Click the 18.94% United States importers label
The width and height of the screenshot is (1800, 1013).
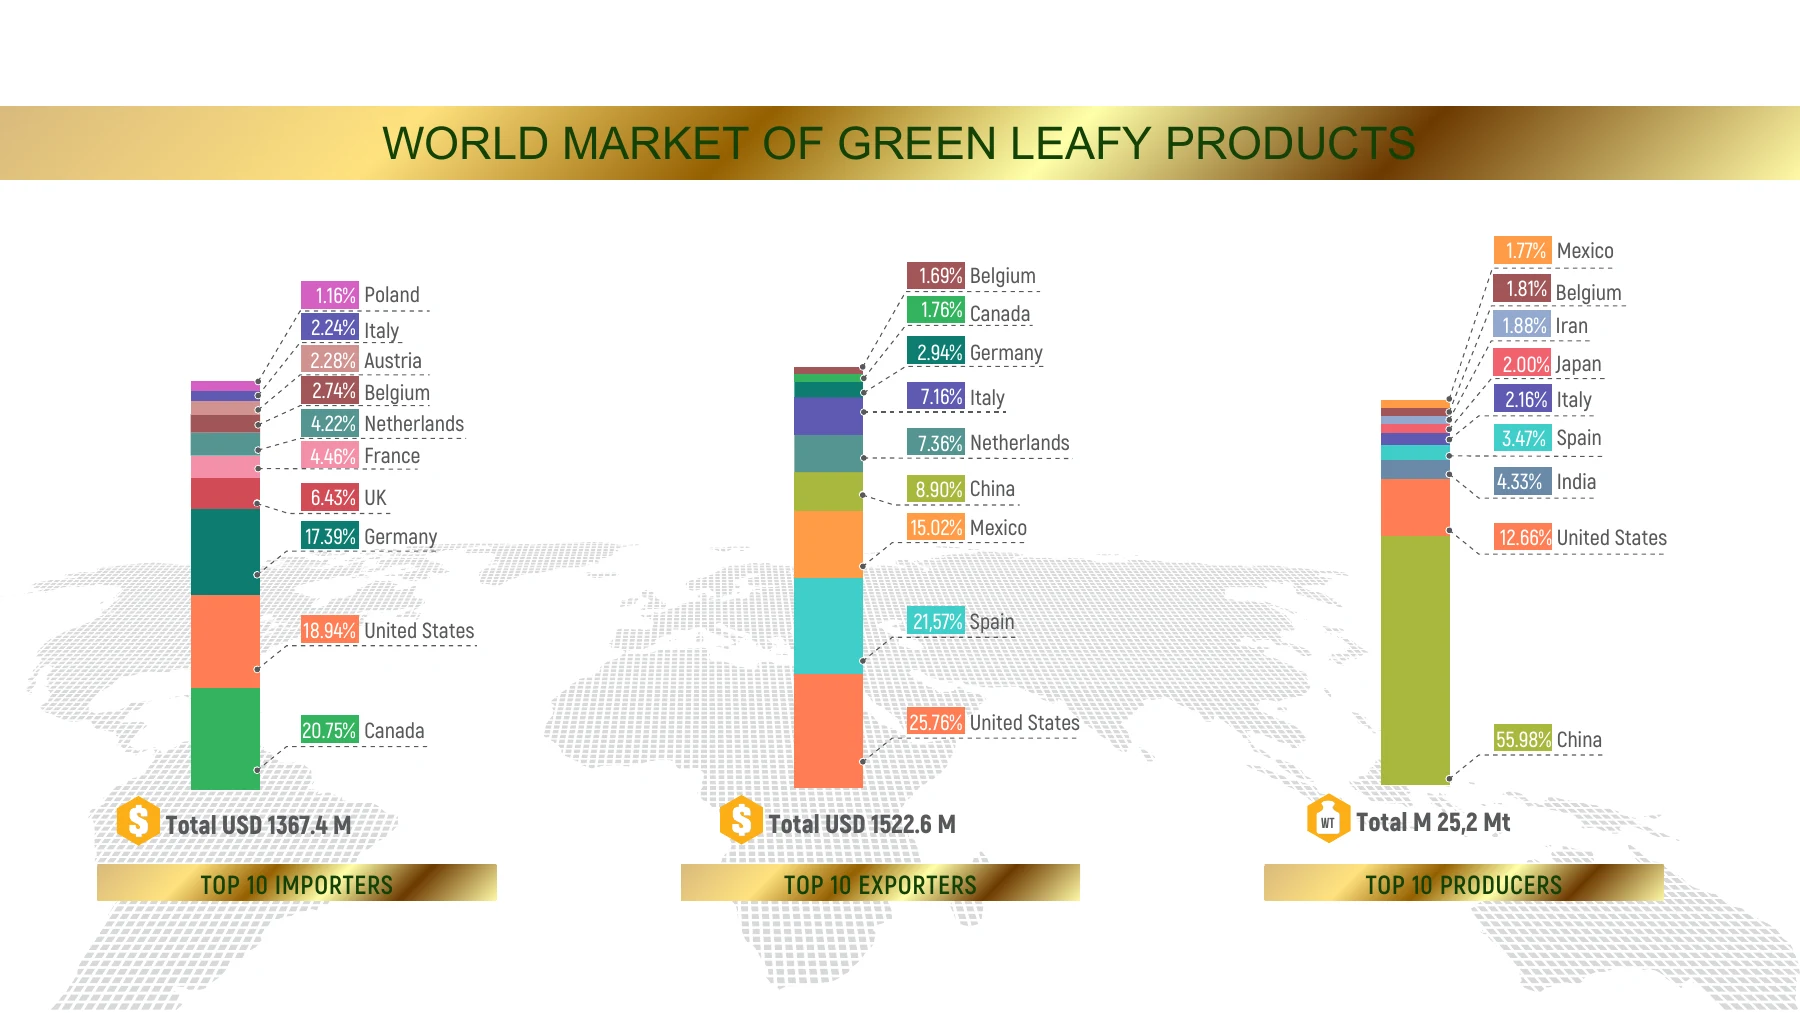[x=388, y=630]
